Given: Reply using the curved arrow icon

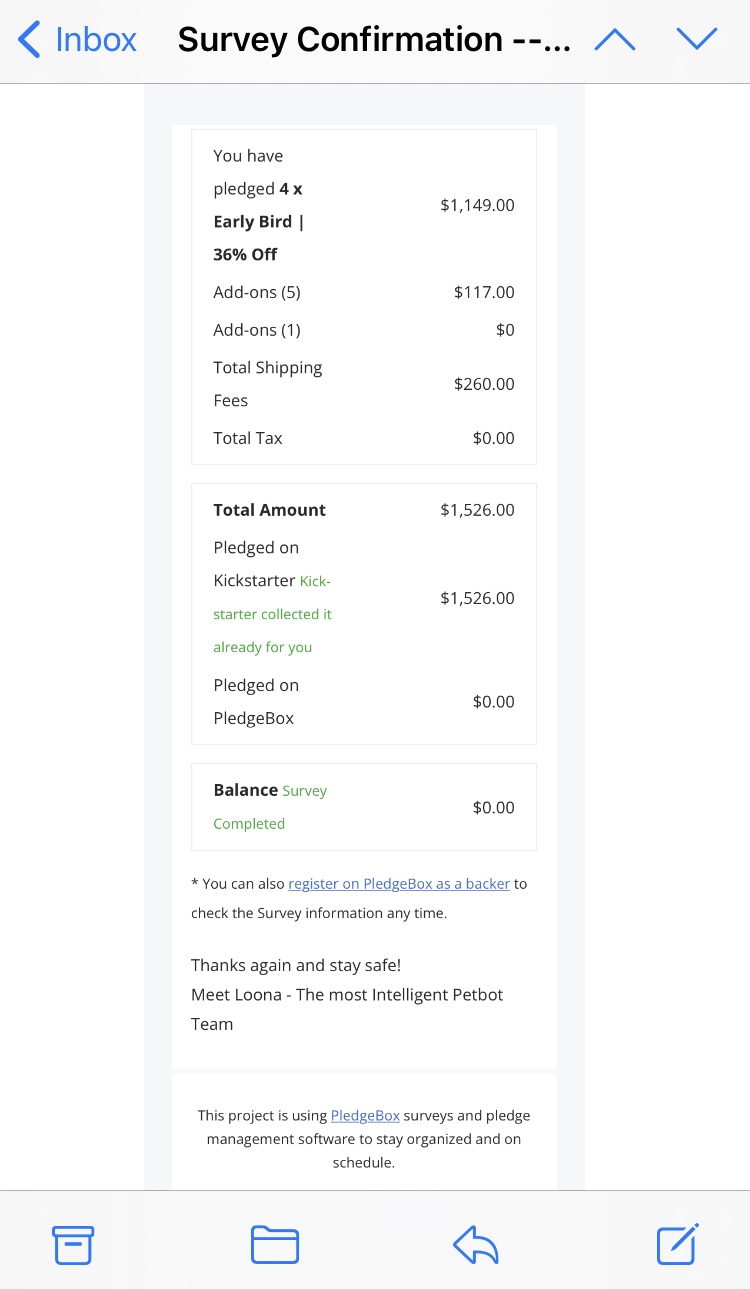Looking at the screenshot, I should click(x=476, y=1245).
